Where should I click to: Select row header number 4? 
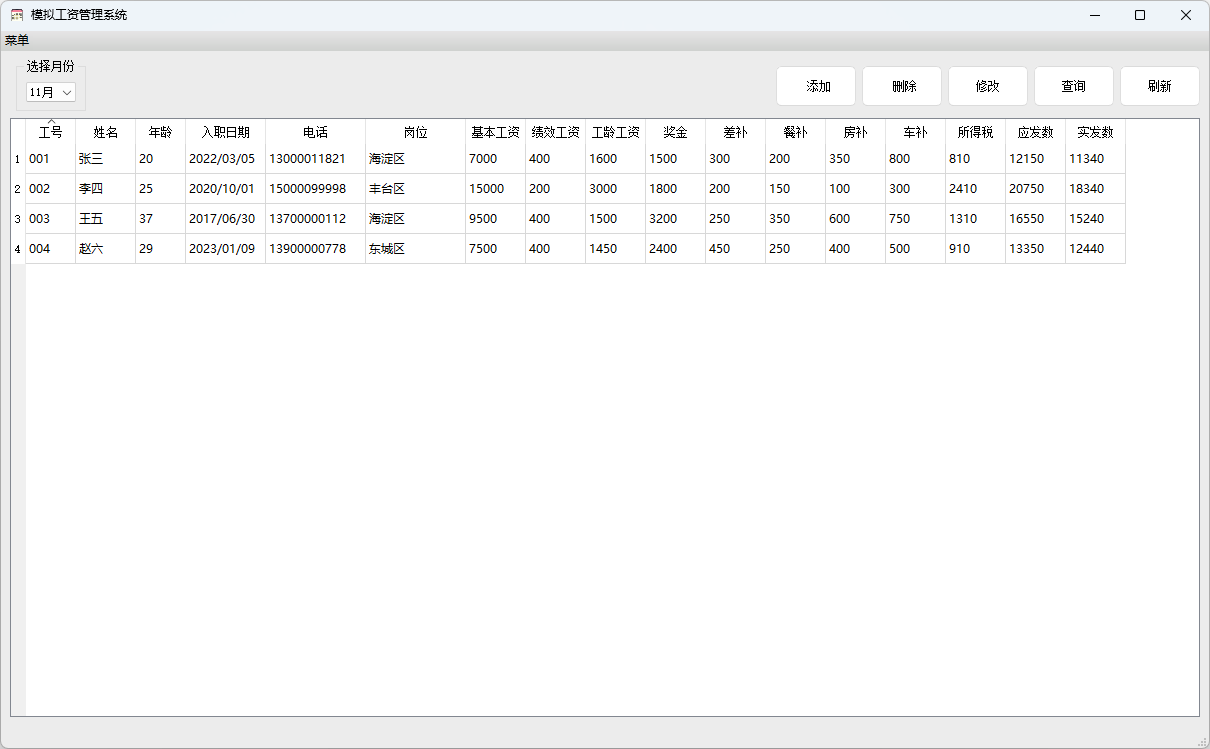(x=18, y=249)
